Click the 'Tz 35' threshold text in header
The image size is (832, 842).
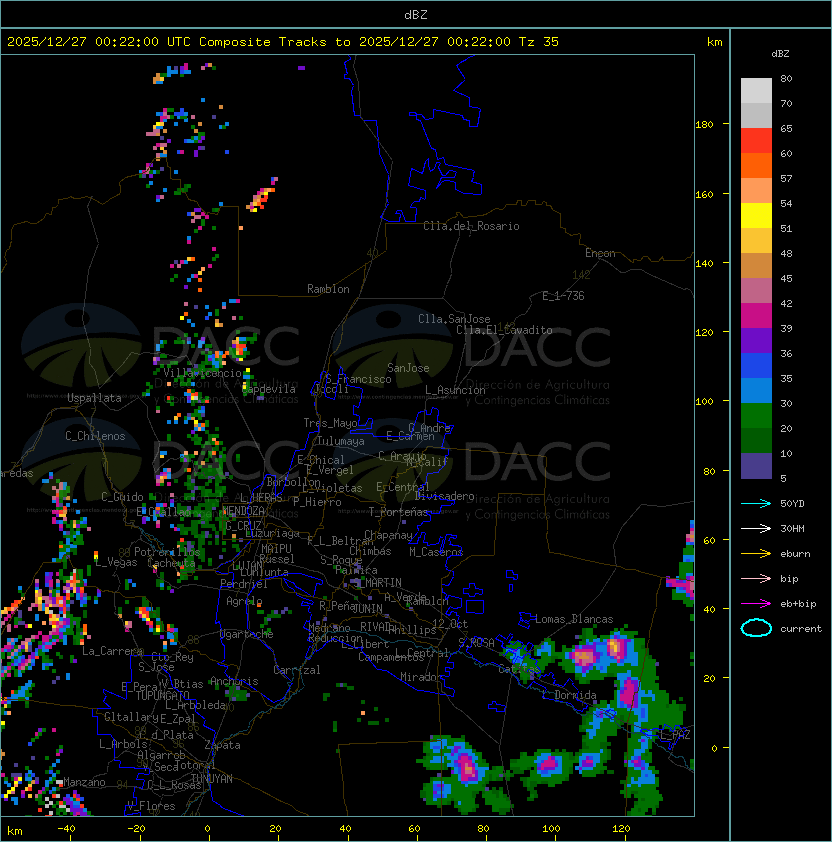coord(539,42)
